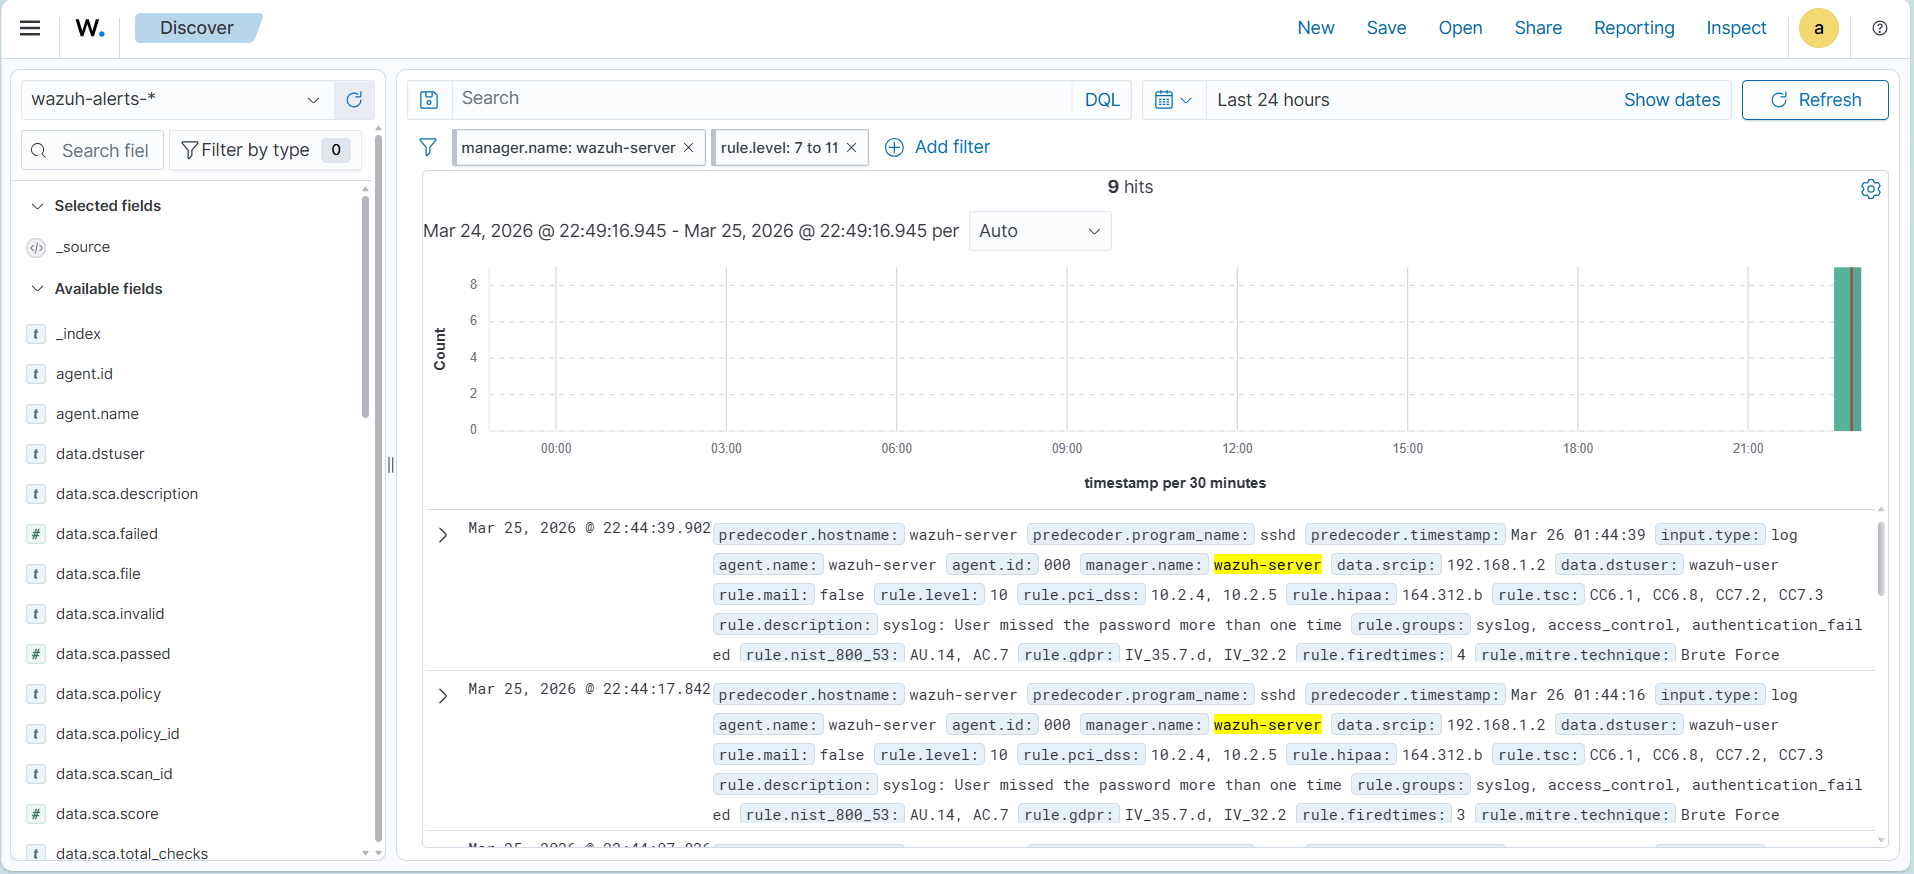This screenshot has width=1914, height=874.
Task: Click Add filter link
Action: [x=938, y=147]
